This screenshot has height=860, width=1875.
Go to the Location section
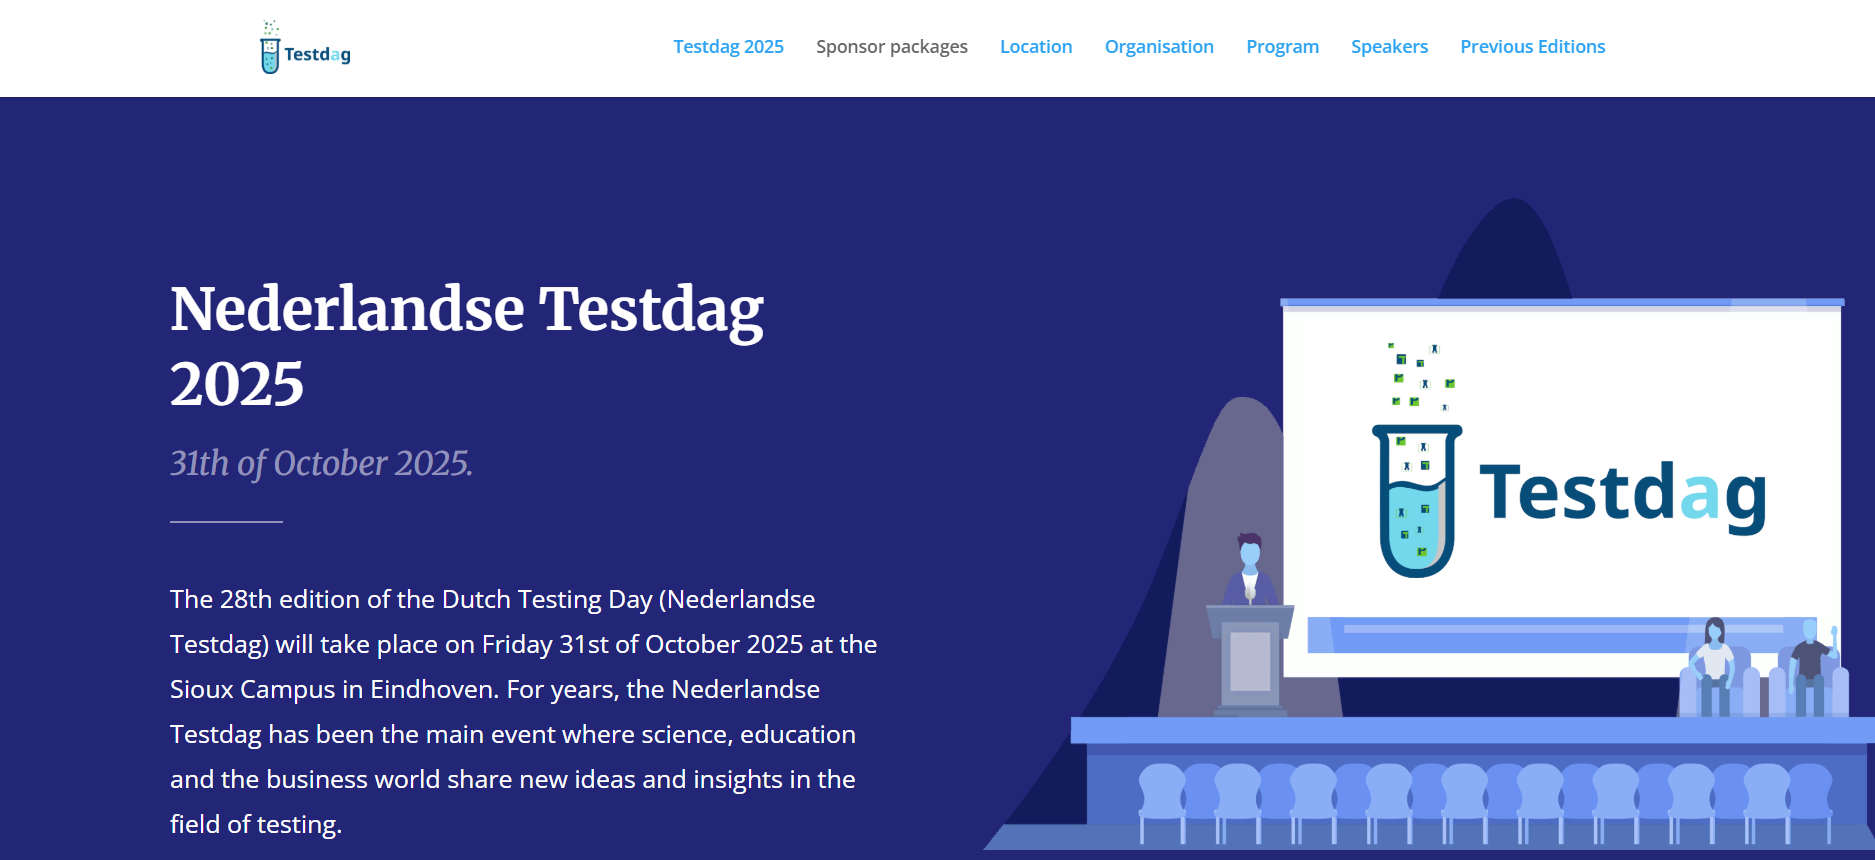1036,47
